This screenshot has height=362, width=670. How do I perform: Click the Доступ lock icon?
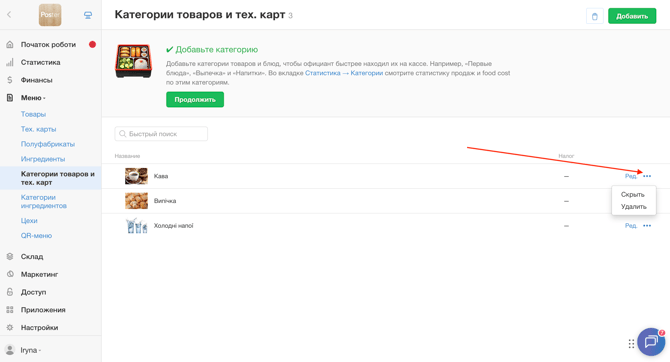(x=10, y=292)
